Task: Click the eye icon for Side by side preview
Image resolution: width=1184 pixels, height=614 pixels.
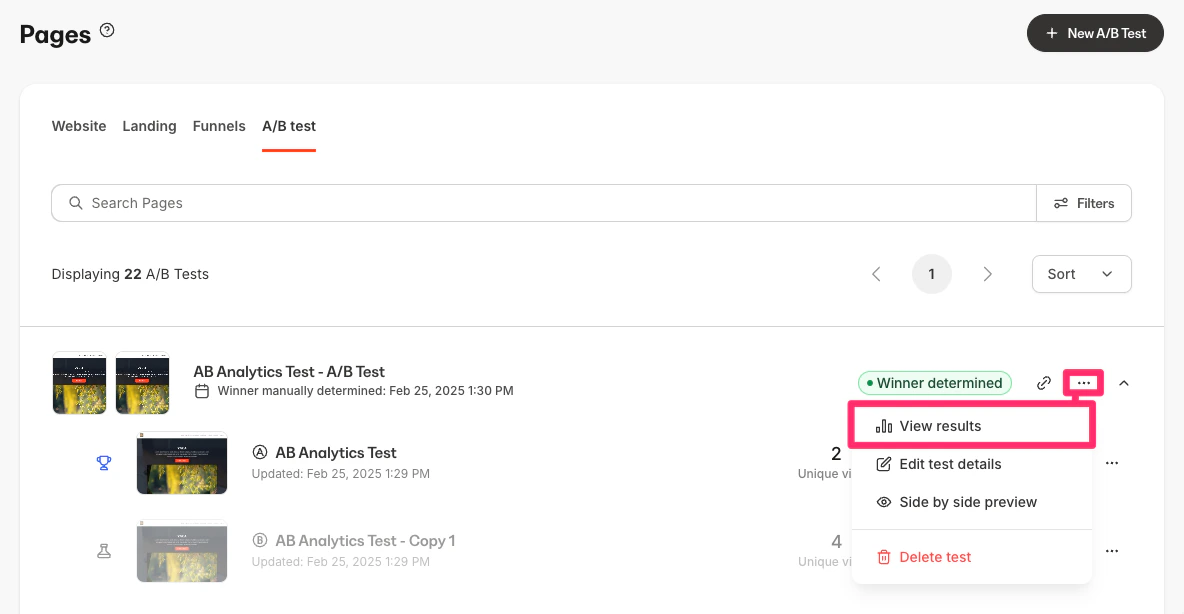Action: [x=884, y=502]
